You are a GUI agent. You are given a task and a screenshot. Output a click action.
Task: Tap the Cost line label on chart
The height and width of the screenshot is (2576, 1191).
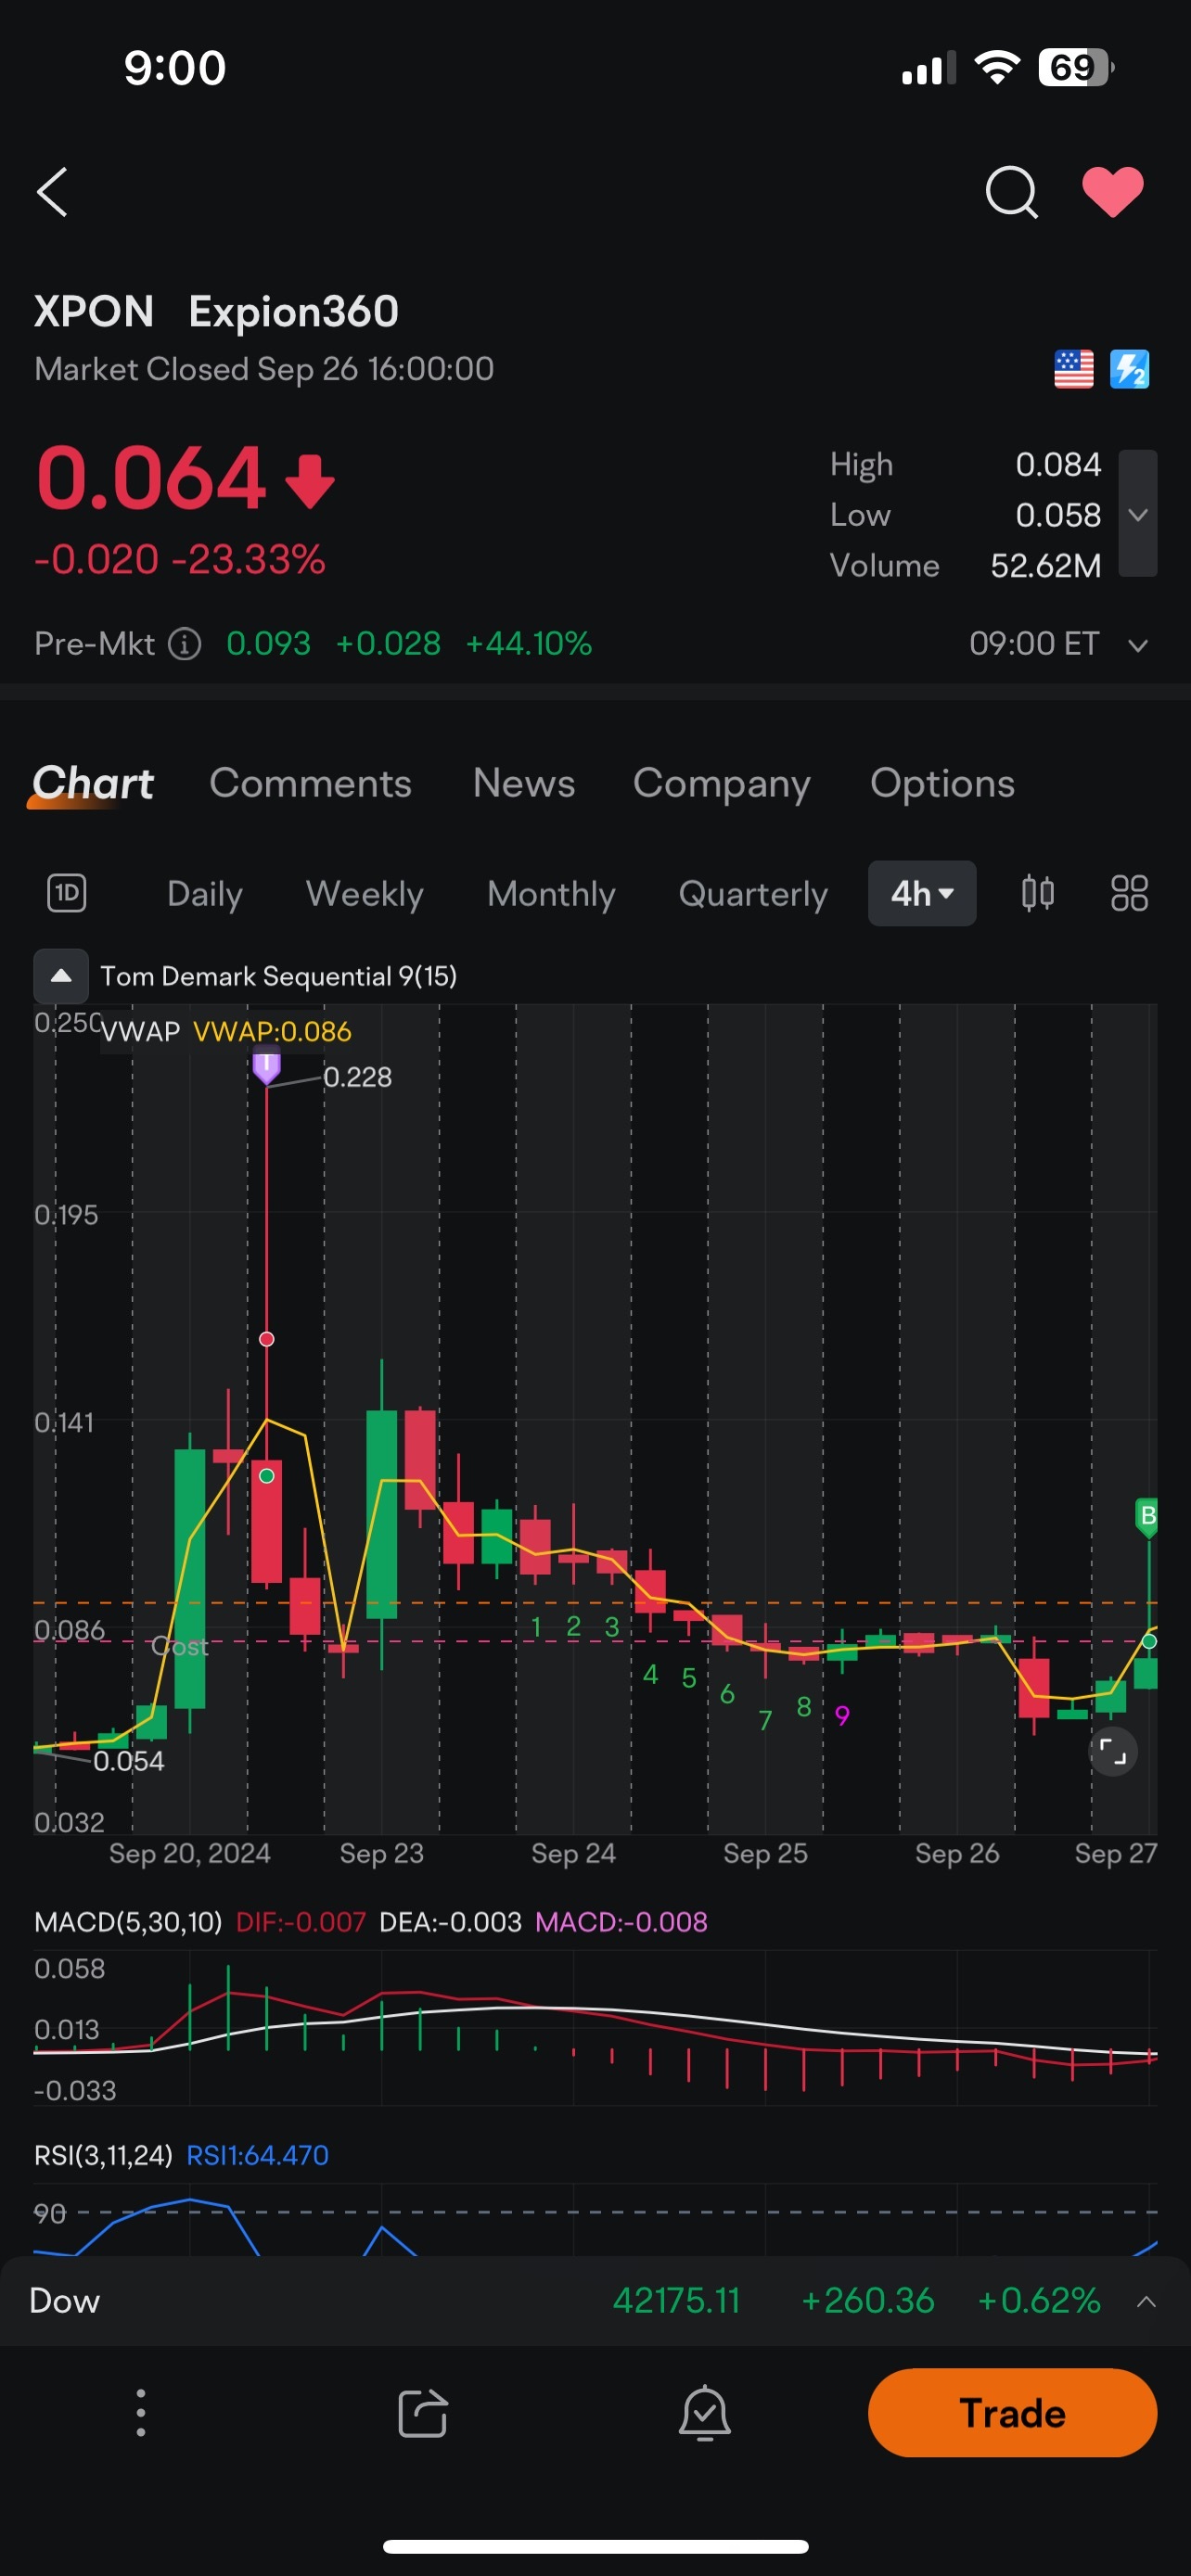pos(180,1646)
